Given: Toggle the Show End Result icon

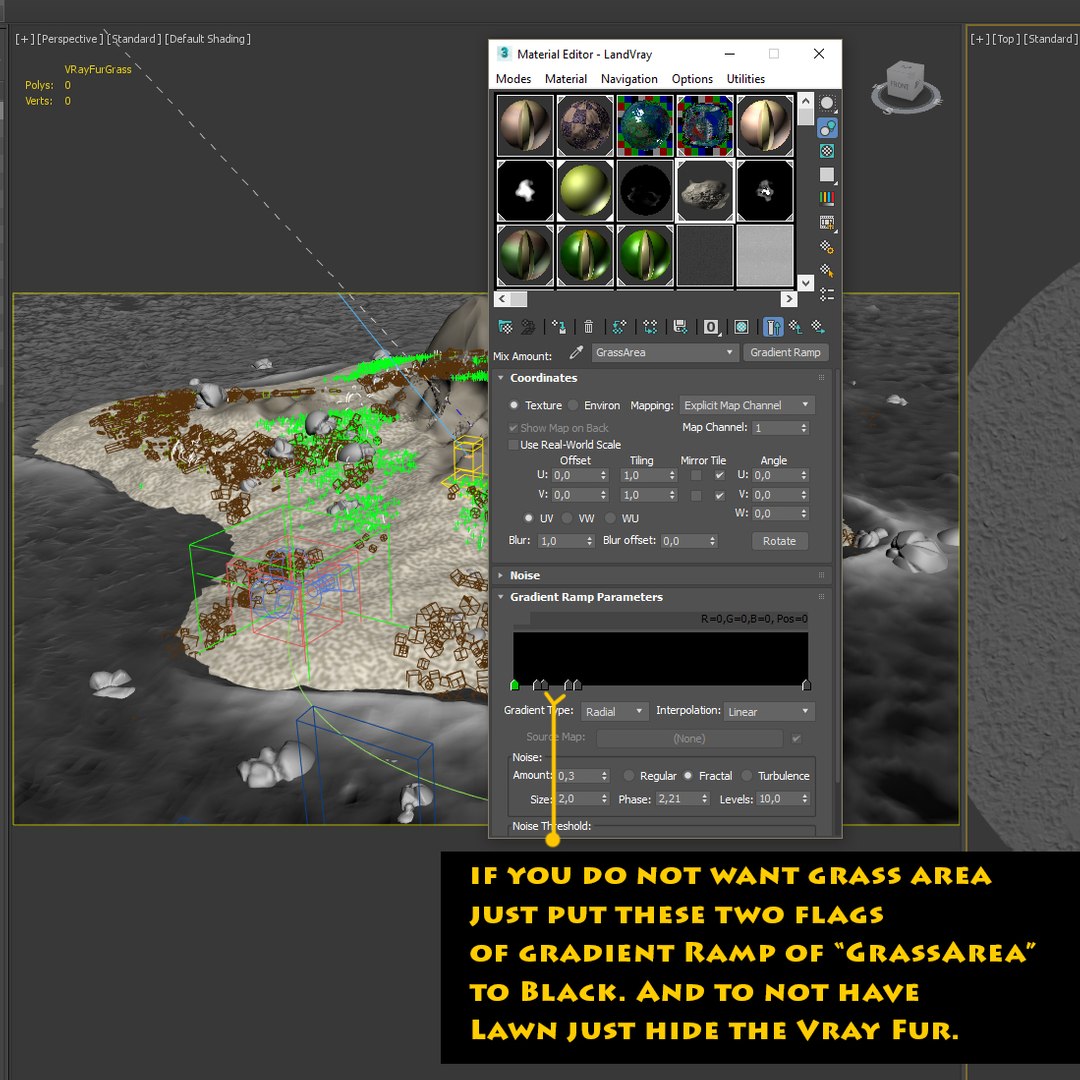Looking at the screenshot, I should click(x=773, y=326).
